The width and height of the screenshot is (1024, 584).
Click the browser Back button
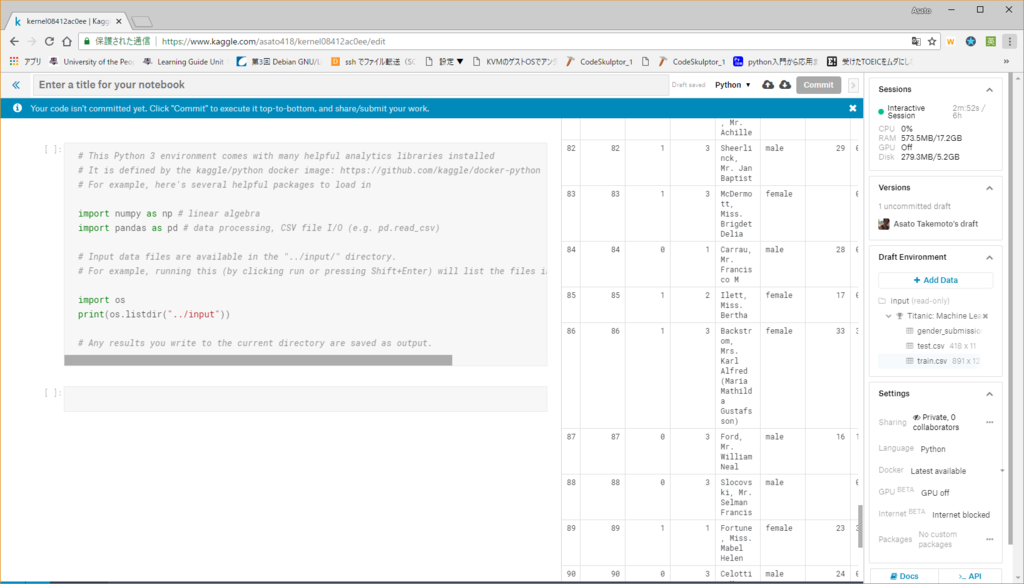[x=14, y=41]
